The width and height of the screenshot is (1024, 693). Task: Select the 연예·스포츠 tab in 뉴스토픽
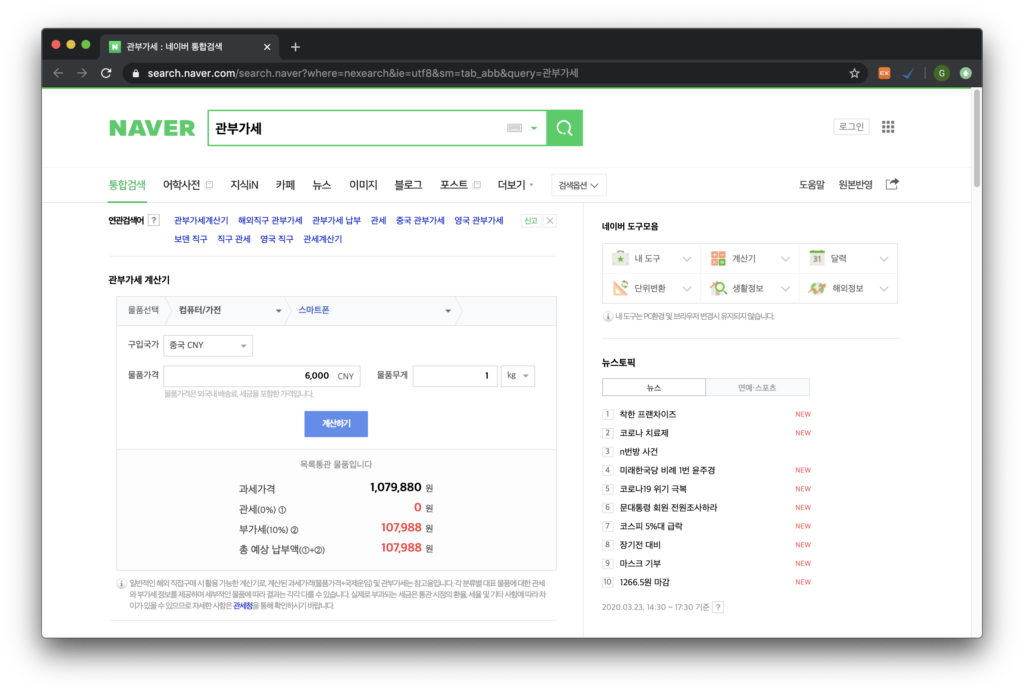click(x=758, y=387)
